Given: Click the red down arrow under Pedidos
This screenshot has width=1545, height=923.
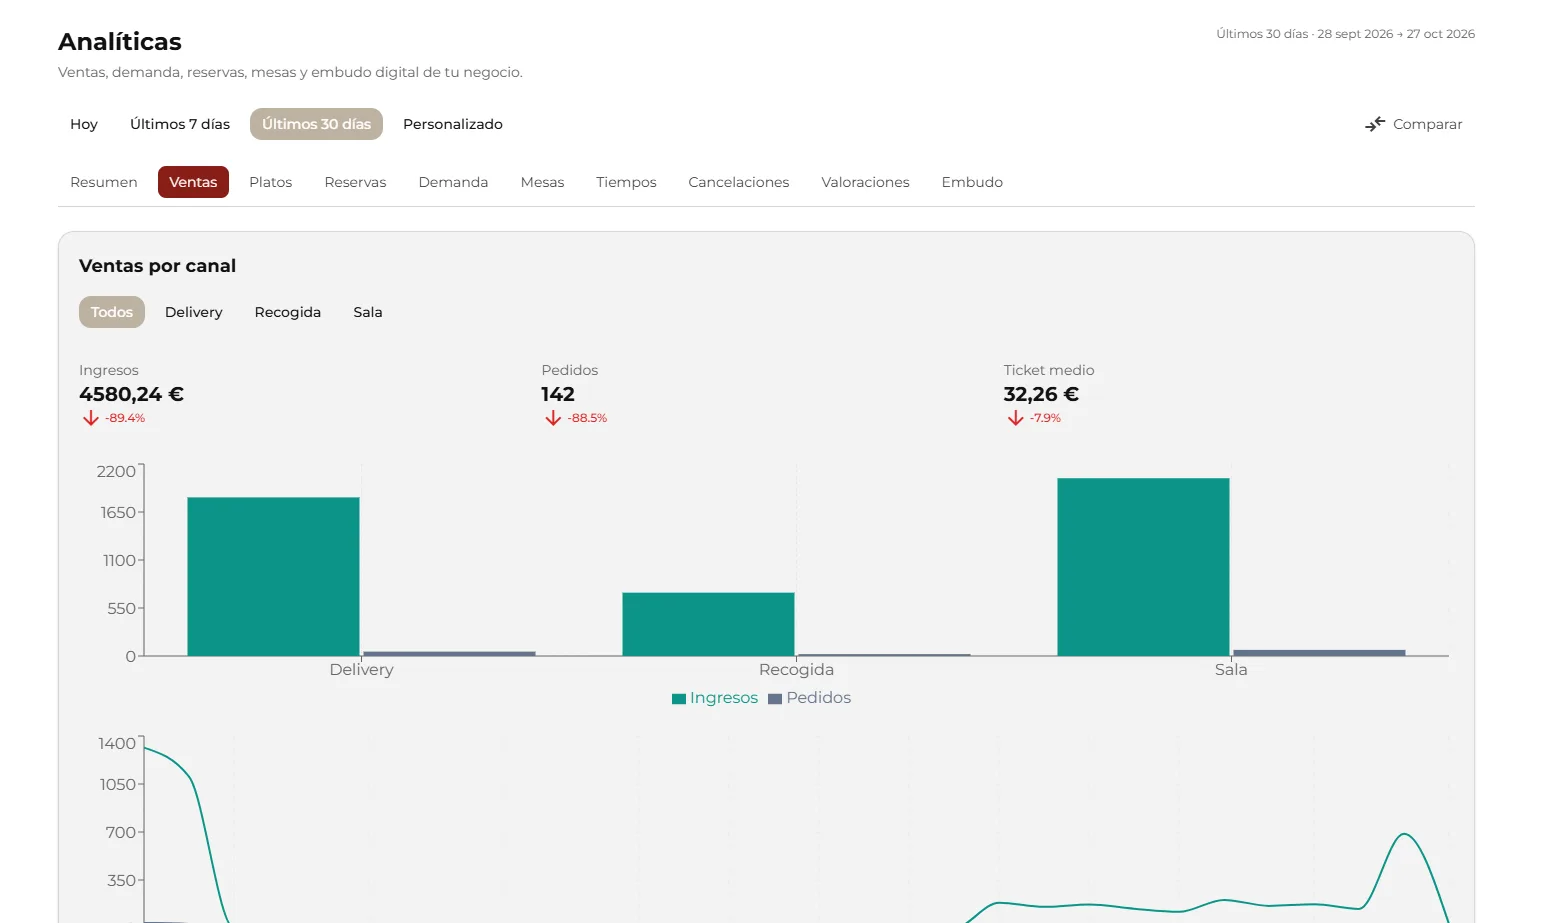Looking at the screenshot, I should tap(553, 418).
